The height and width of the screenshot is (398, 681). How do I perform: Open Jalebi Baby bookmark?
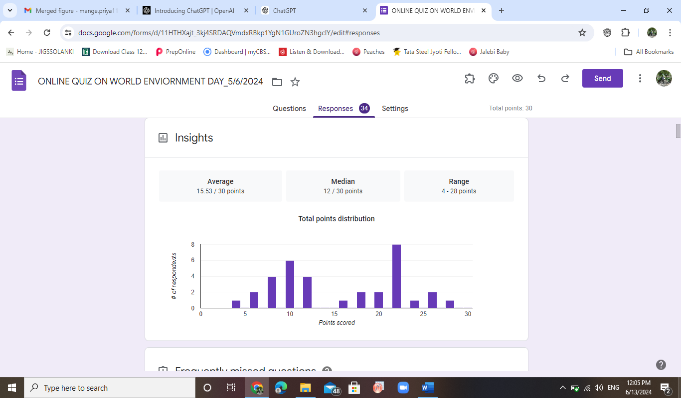point(489,52)
